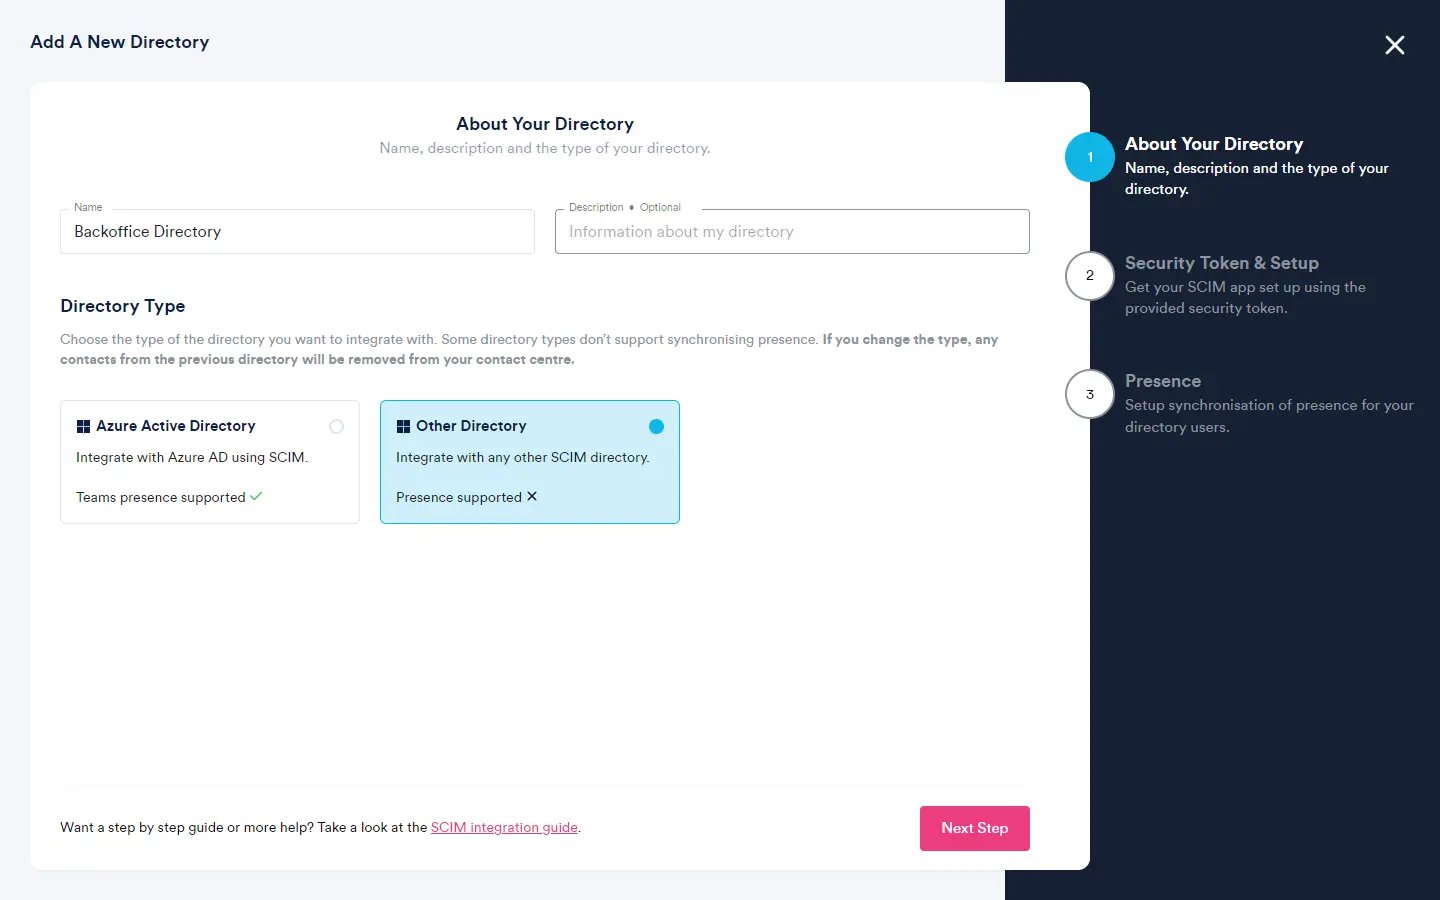Select the Azure Active Directory radio button
This screenshot has width=1440, height=900.
click(x=337, y=426)
